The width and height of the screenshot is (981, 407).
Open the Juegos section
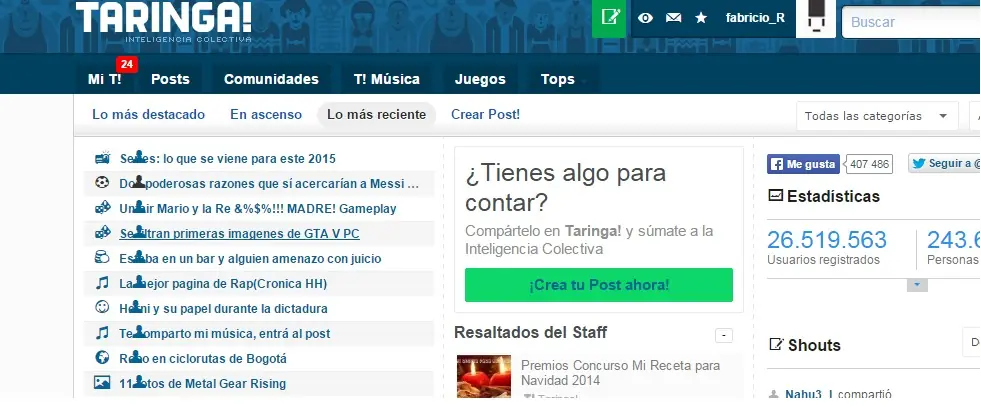[480, 79]
